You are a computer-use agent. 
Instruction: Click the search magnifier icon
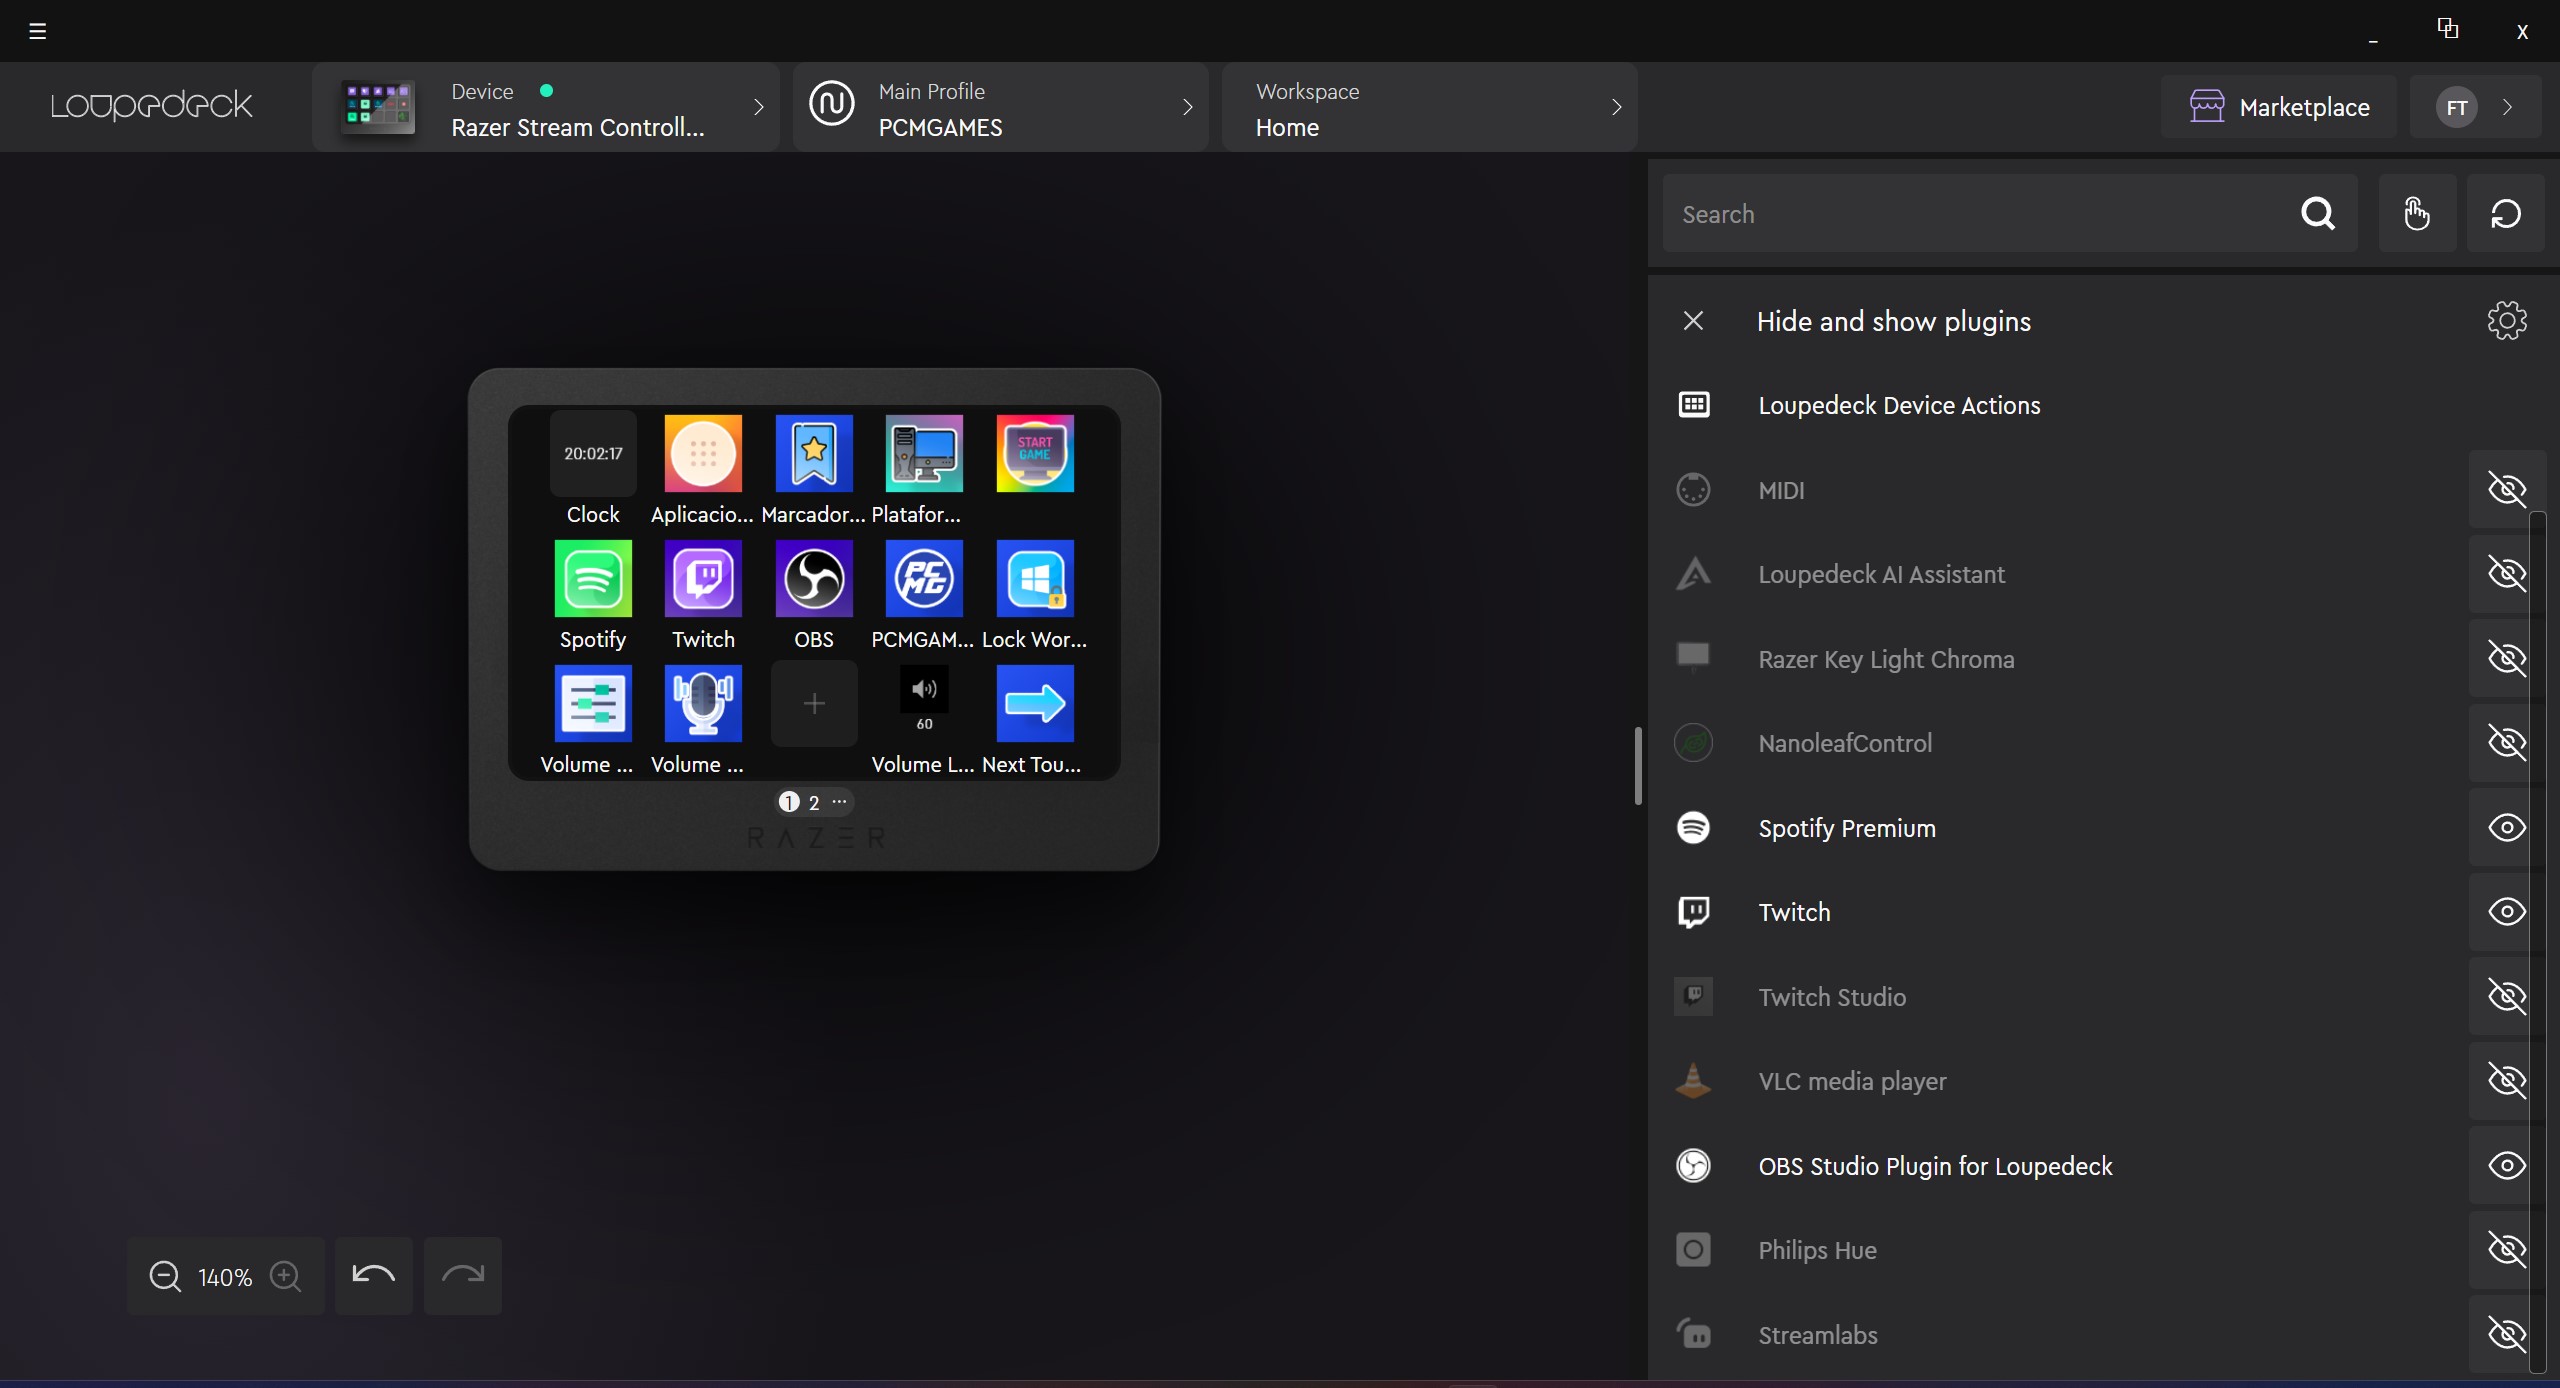[x=2318, y=213]
